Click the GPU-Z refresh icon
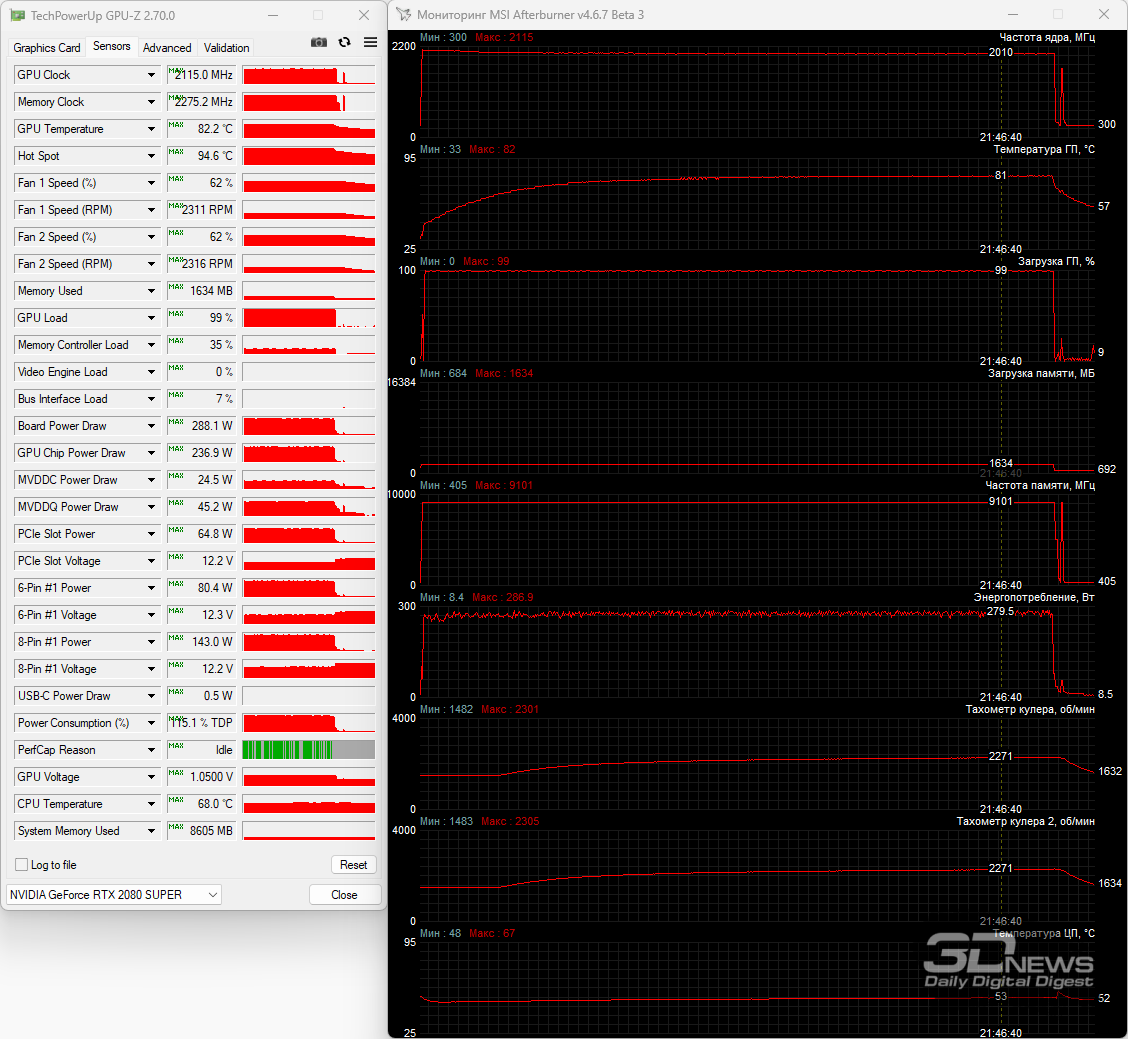 345,42
